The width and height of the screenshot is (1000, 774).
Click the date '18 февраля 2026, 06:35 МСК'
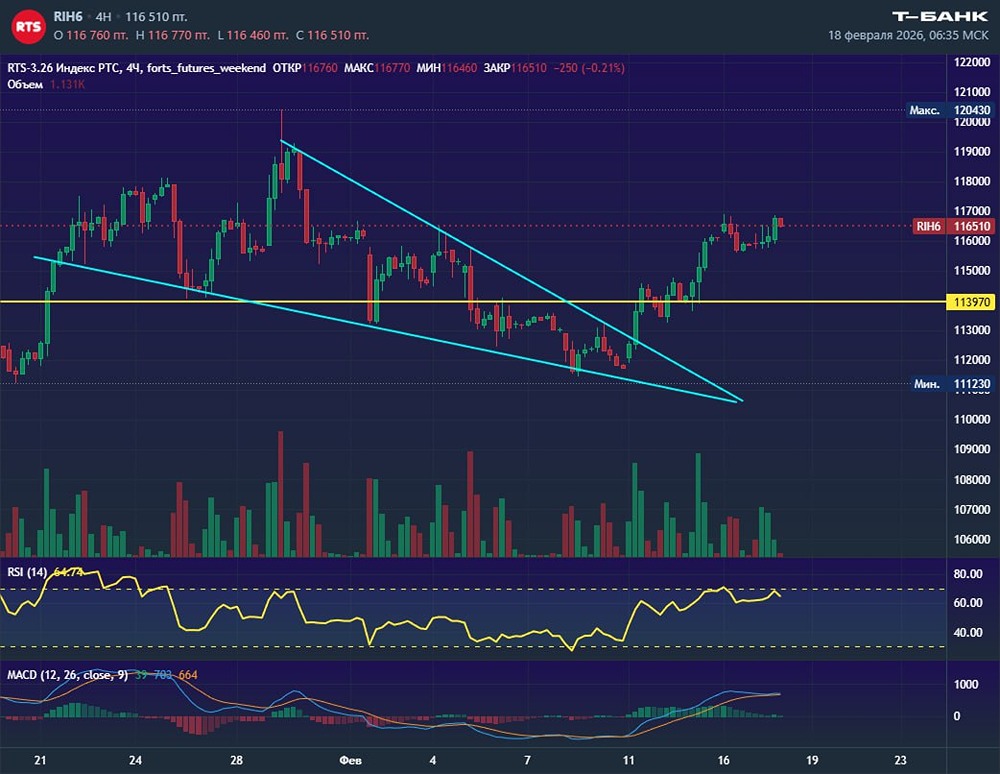pyautogui.click(x=908, y=35)
